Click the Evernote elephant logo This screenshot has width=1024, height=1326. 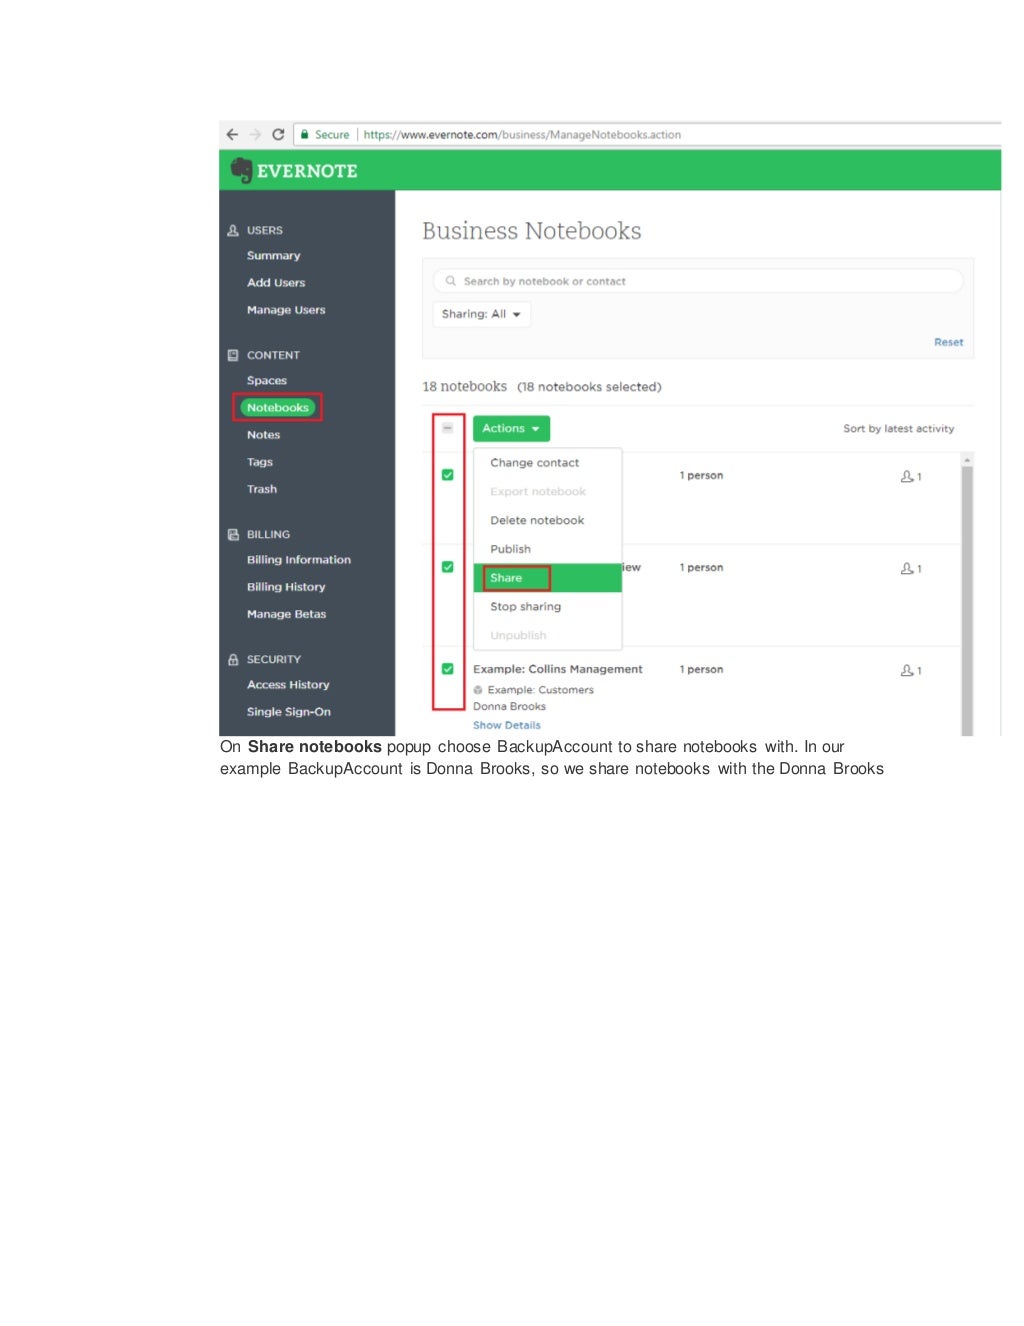(x=241, y=170)
